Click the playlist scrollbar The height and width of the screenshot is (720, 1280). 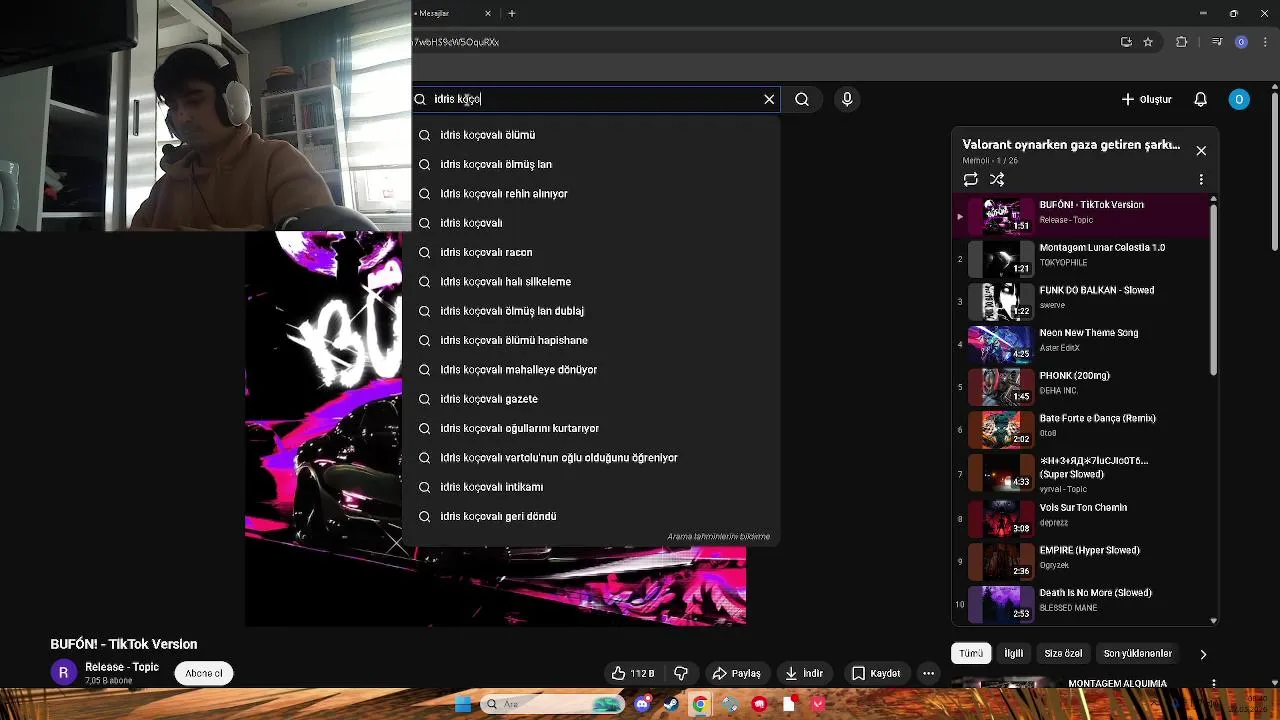coord(1214,290)
